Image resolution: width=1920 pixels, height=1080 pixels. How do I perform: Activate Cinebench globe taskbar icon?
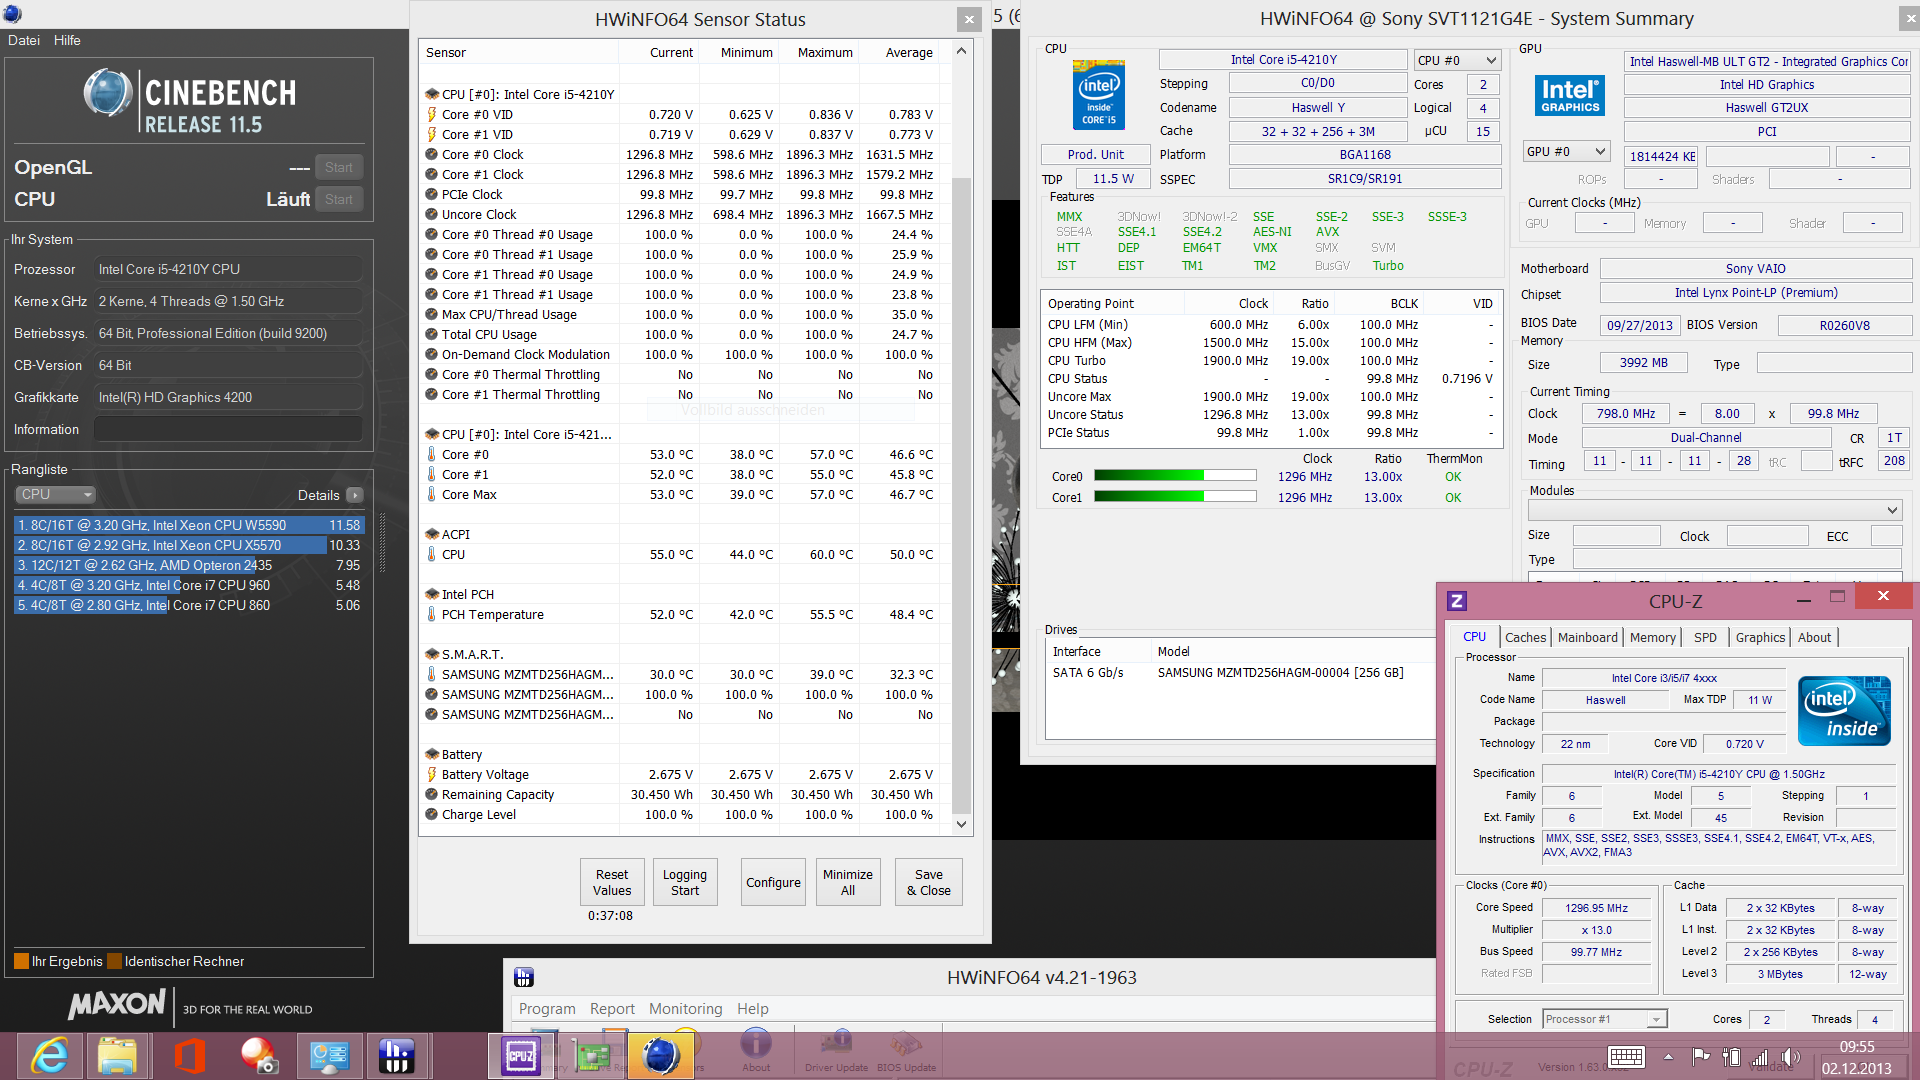tap(660, 1056)
